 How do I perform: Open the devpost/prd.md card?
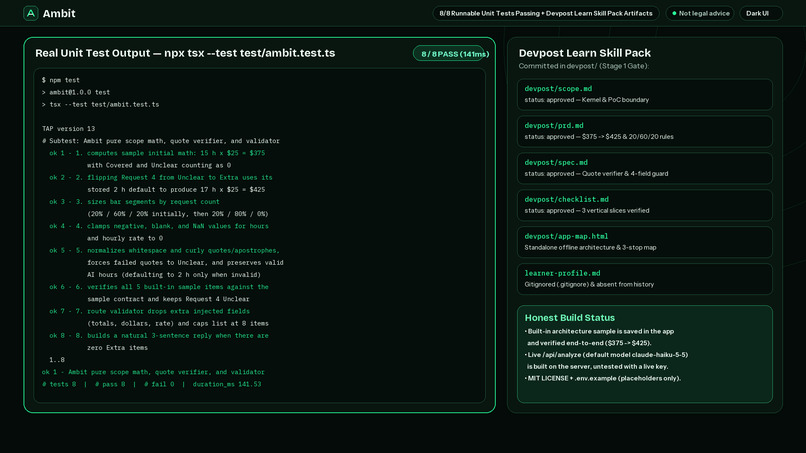(645, 131)
